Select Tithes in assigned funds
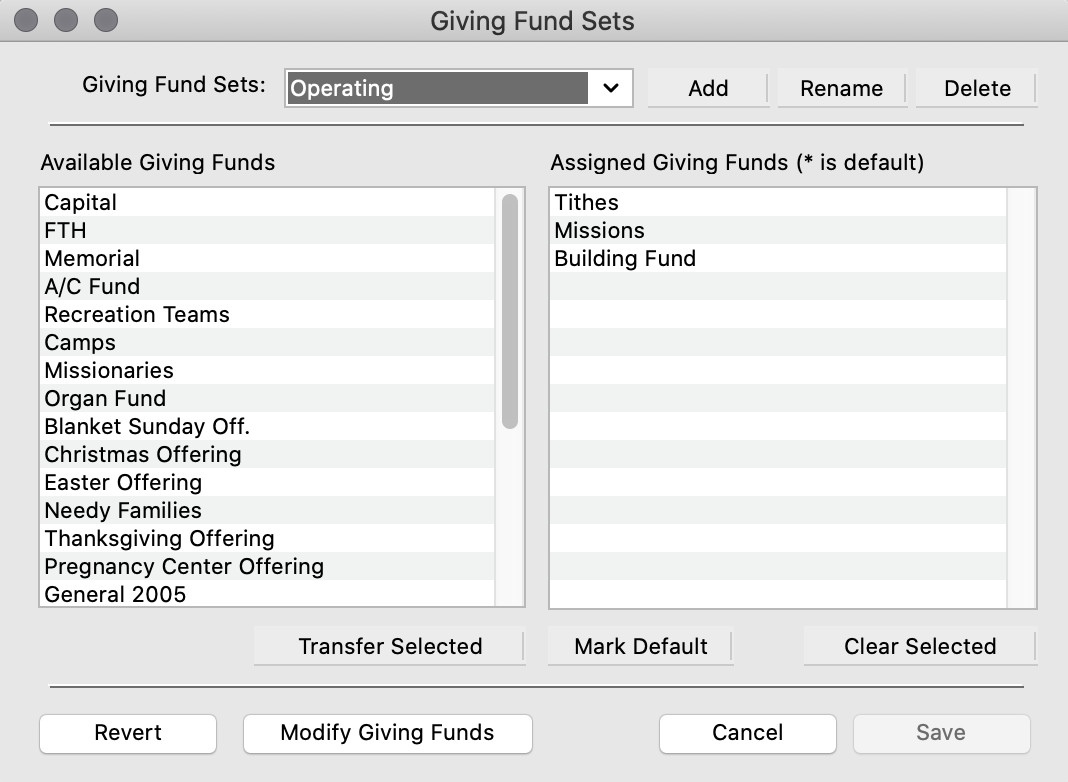 click(x=778, y=202)
